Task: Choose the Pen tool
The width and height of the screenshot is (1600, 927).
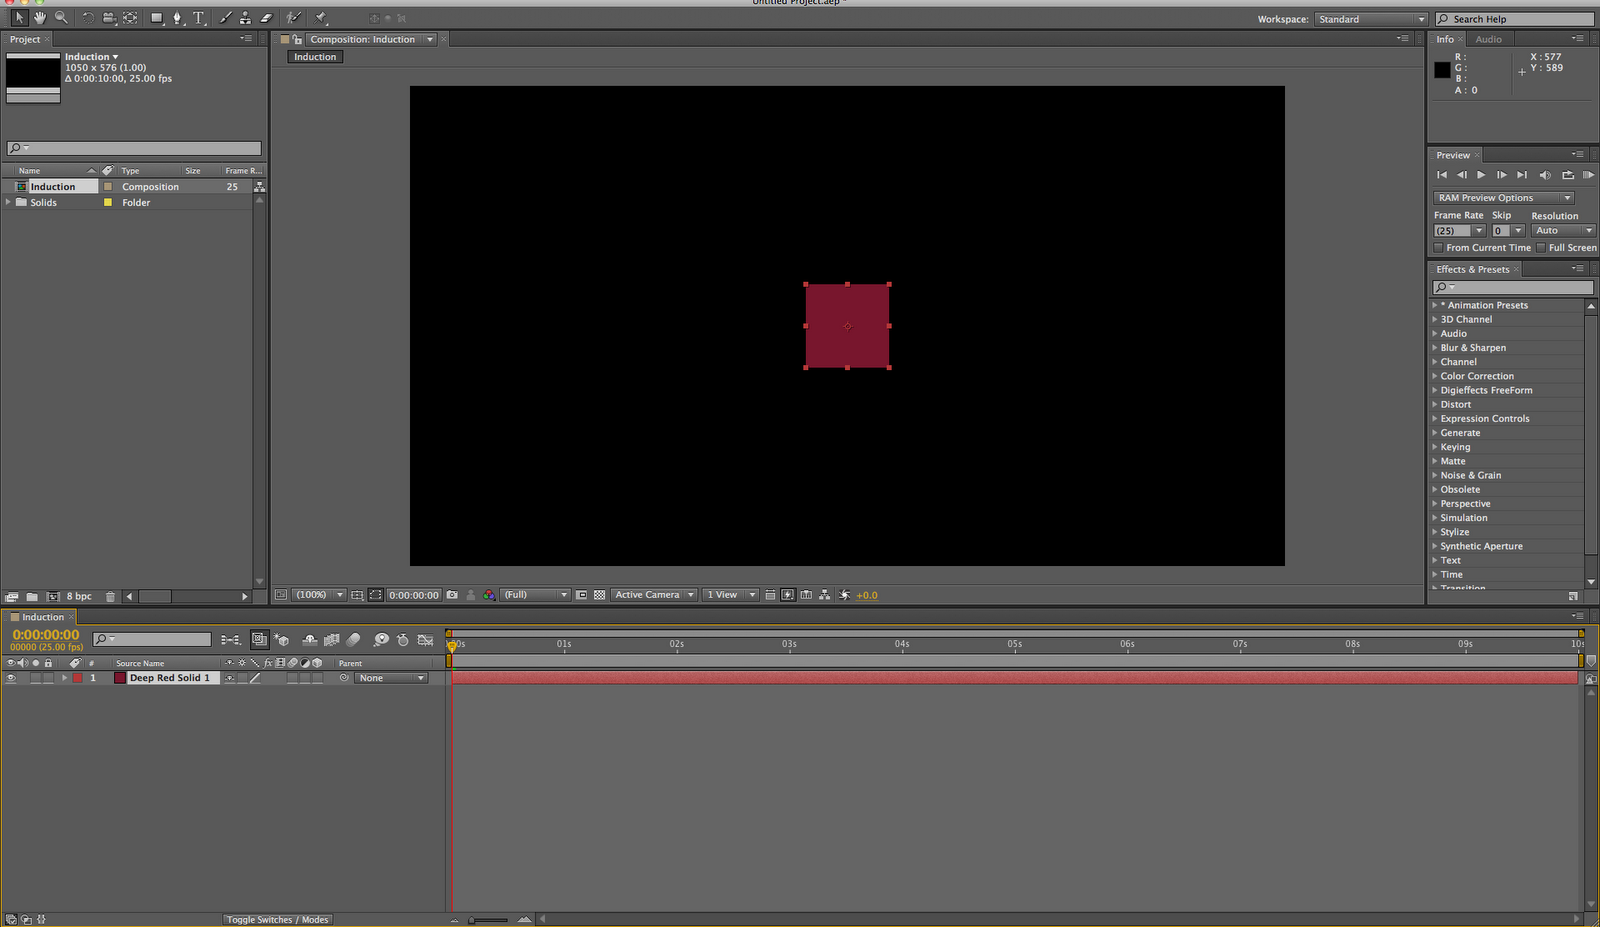Action: pyautogui.click(x=178, y=17)
